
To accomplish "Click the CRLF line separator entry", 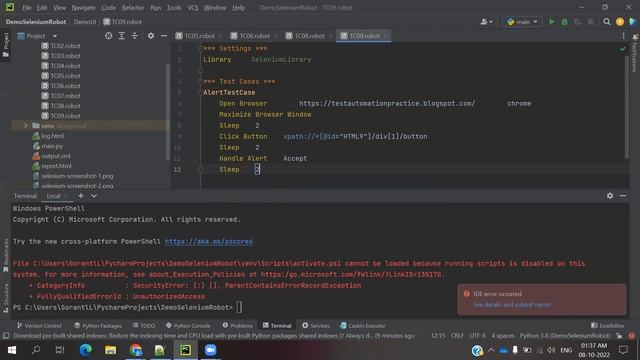I will pos(457,336).
